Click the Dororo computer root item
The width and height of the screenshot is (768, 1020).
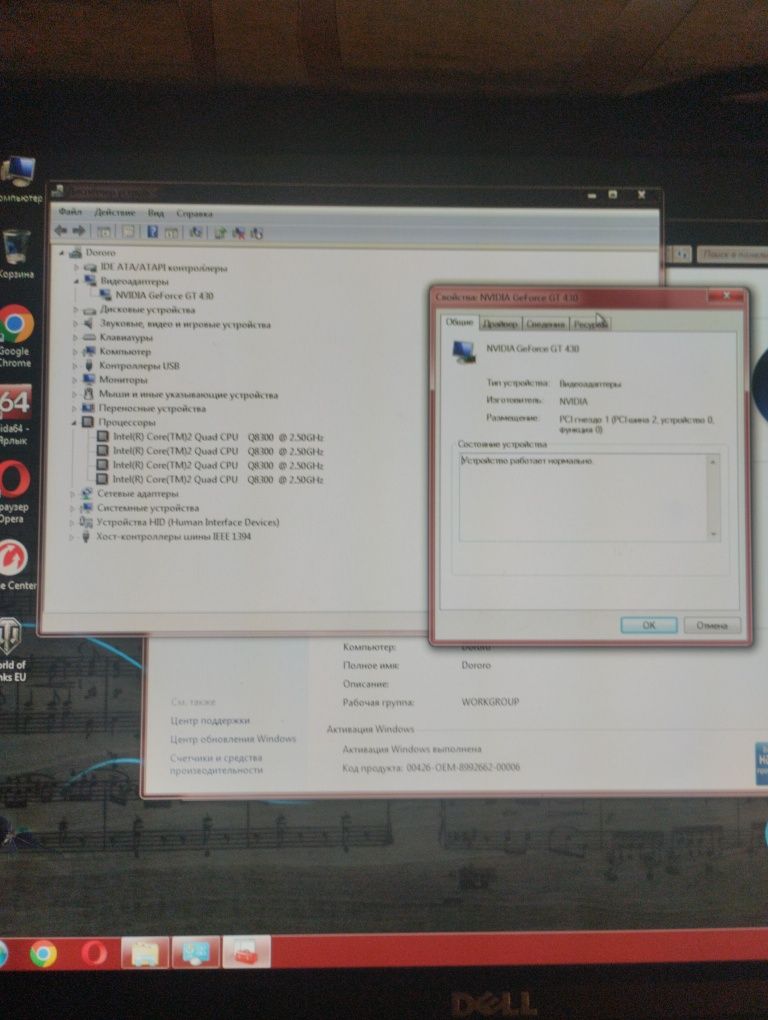tap(100, 252)
